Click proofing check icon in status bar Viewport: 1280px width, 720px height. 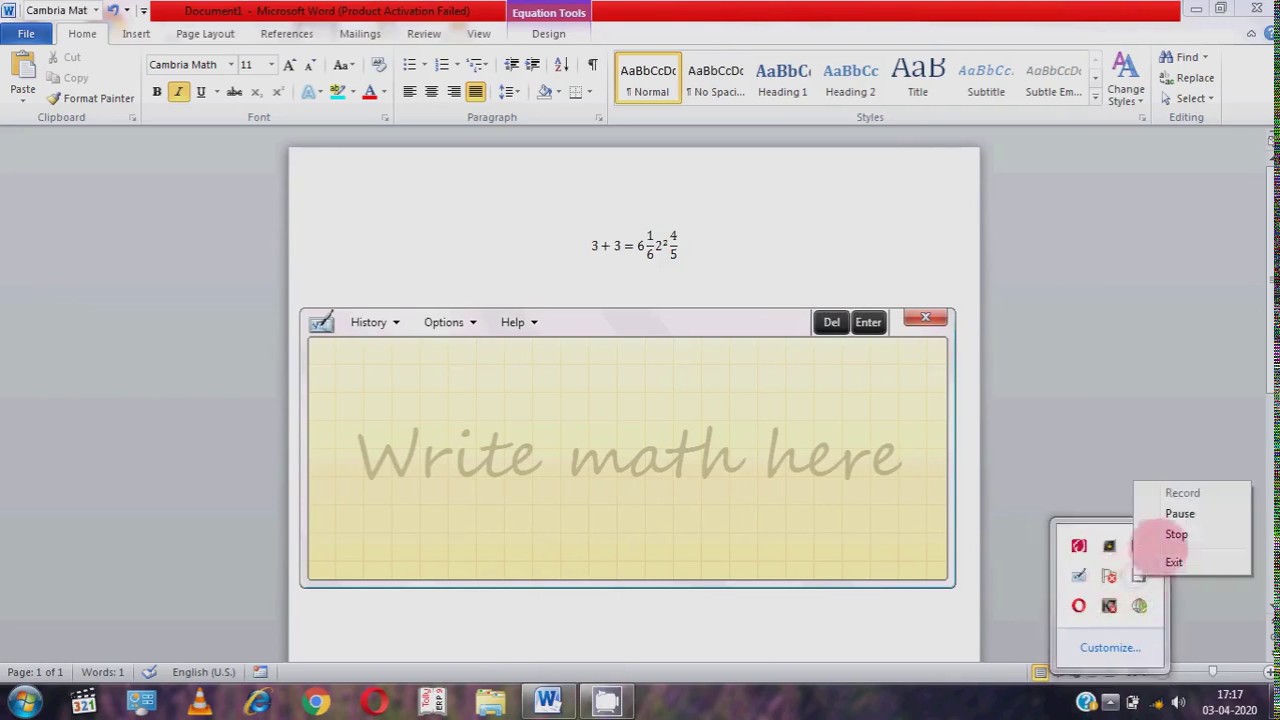point(149,672)
